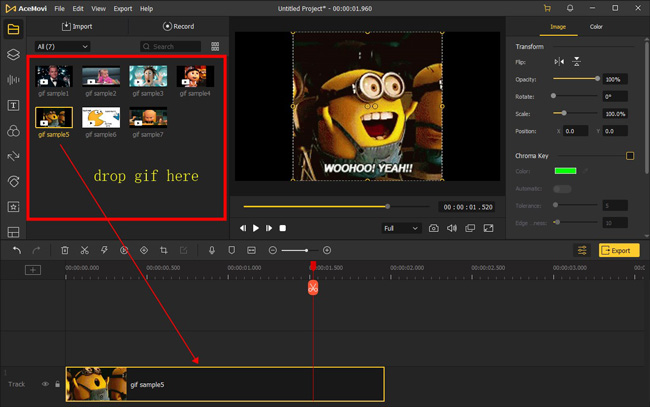Image resolution: width=650 pixels, height=407 pixels.
Task: Click the lightning quick-action toolbar icon
Action: tap(104, 250)
